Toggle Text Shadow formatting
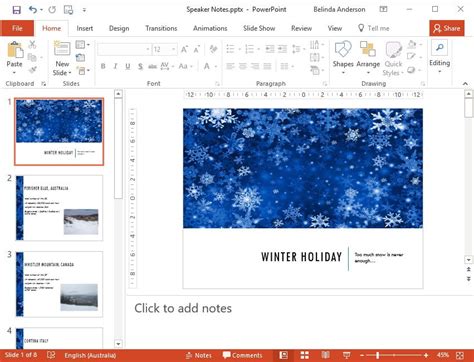The image size is (474, 362). 140,66
